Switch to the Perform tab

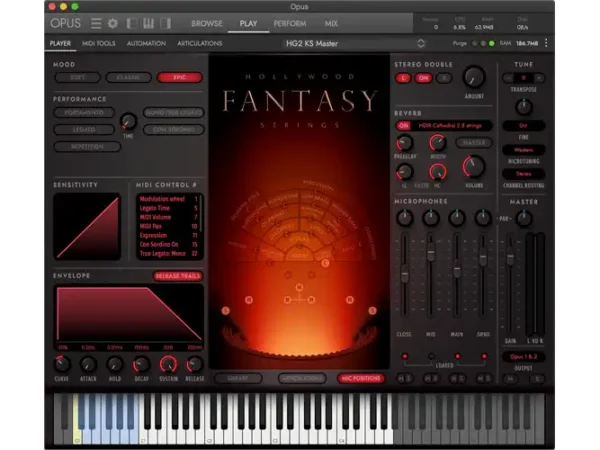pos(290,24)
